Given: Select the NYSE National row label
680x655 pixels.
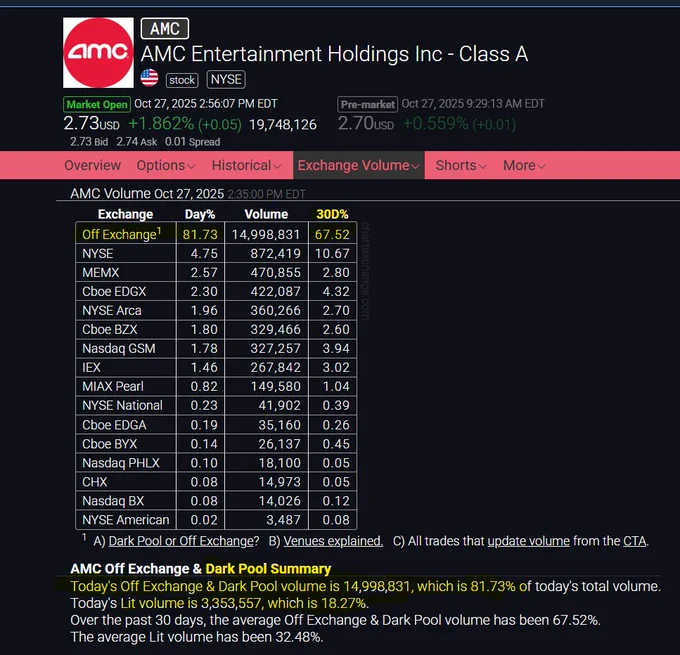Looking at the screenshot, I should (122, 406).
